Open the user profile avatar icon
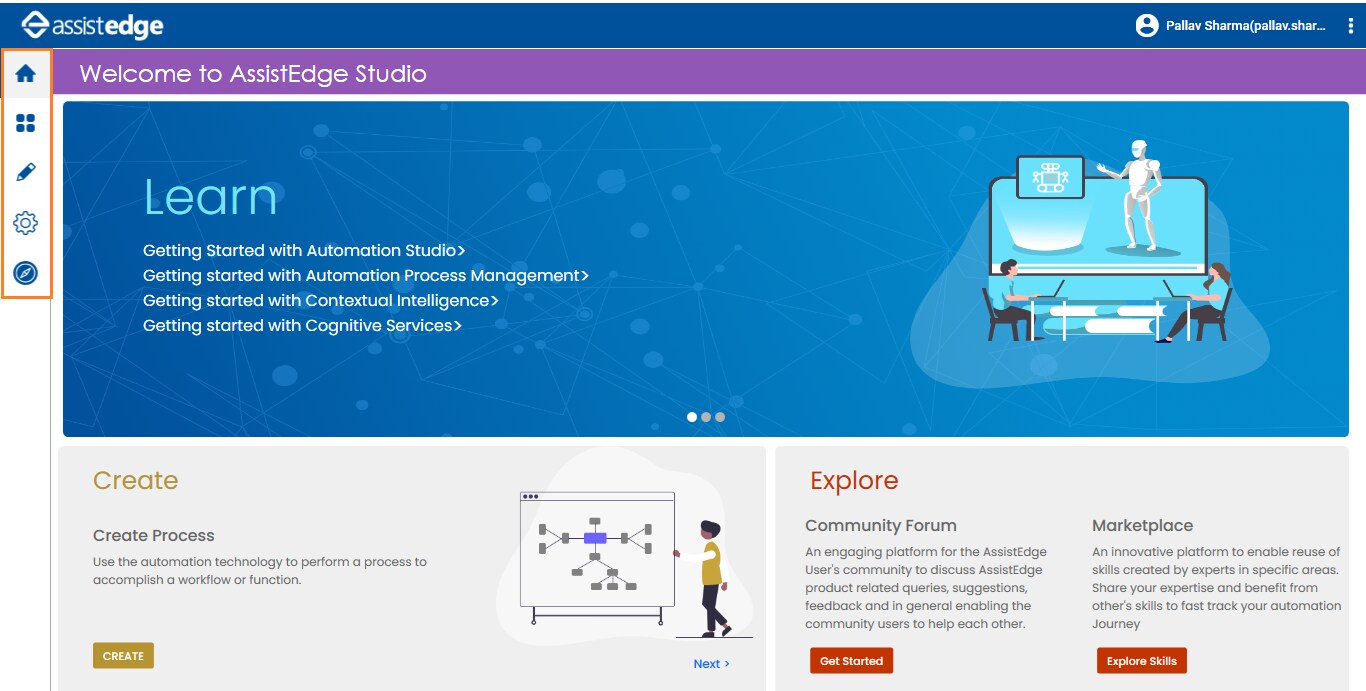Image resolution: width=1366 pixels, height=691 pixels. coord(1149,24)
